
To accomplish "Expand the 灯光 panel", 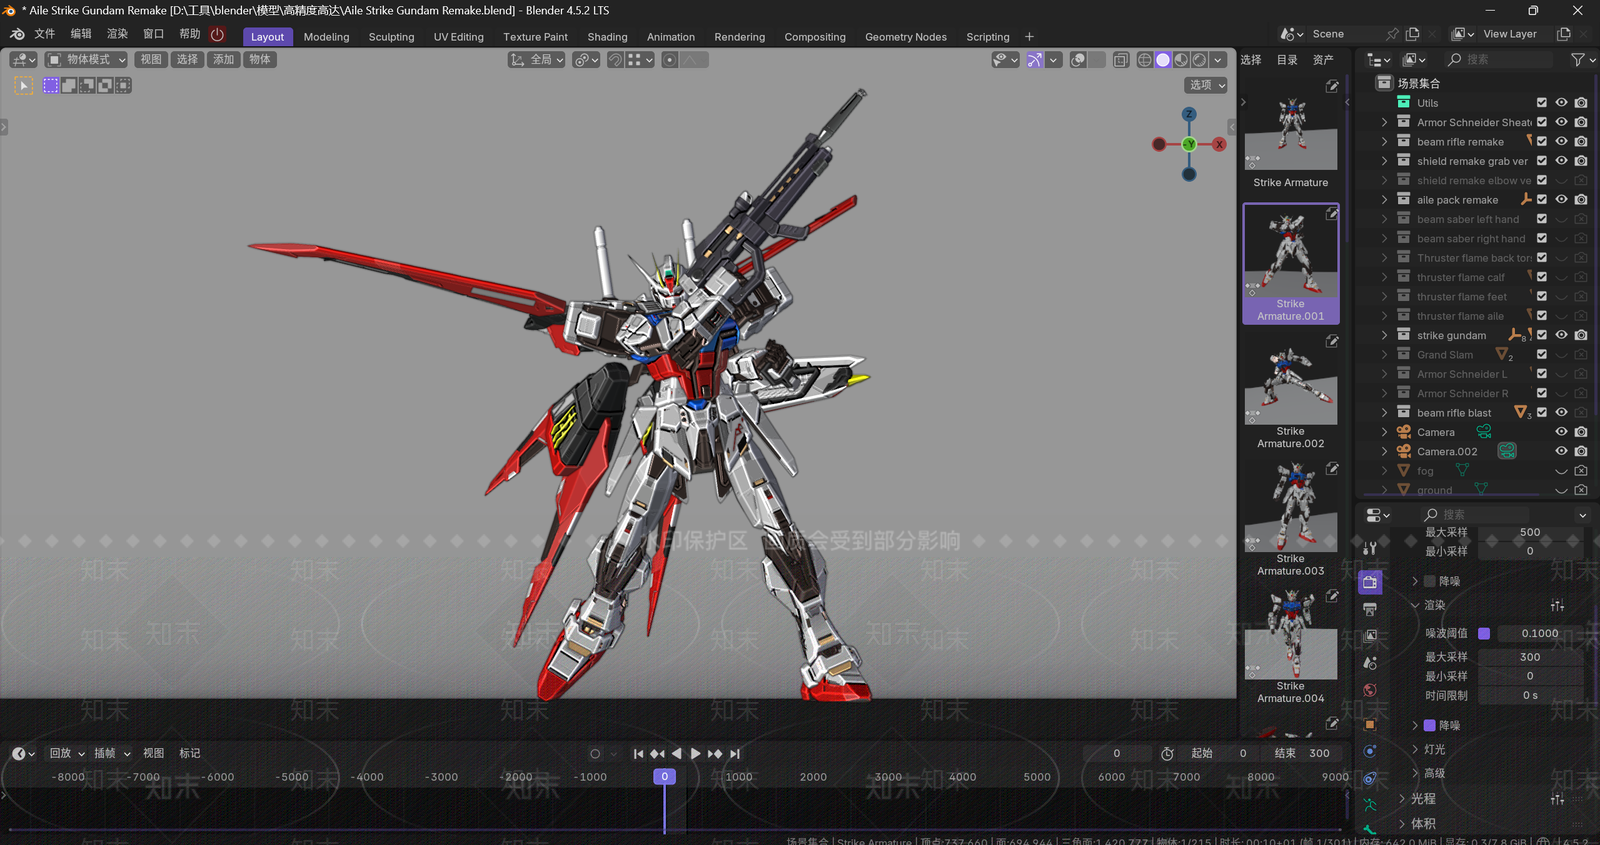I will pos(1415,749).
